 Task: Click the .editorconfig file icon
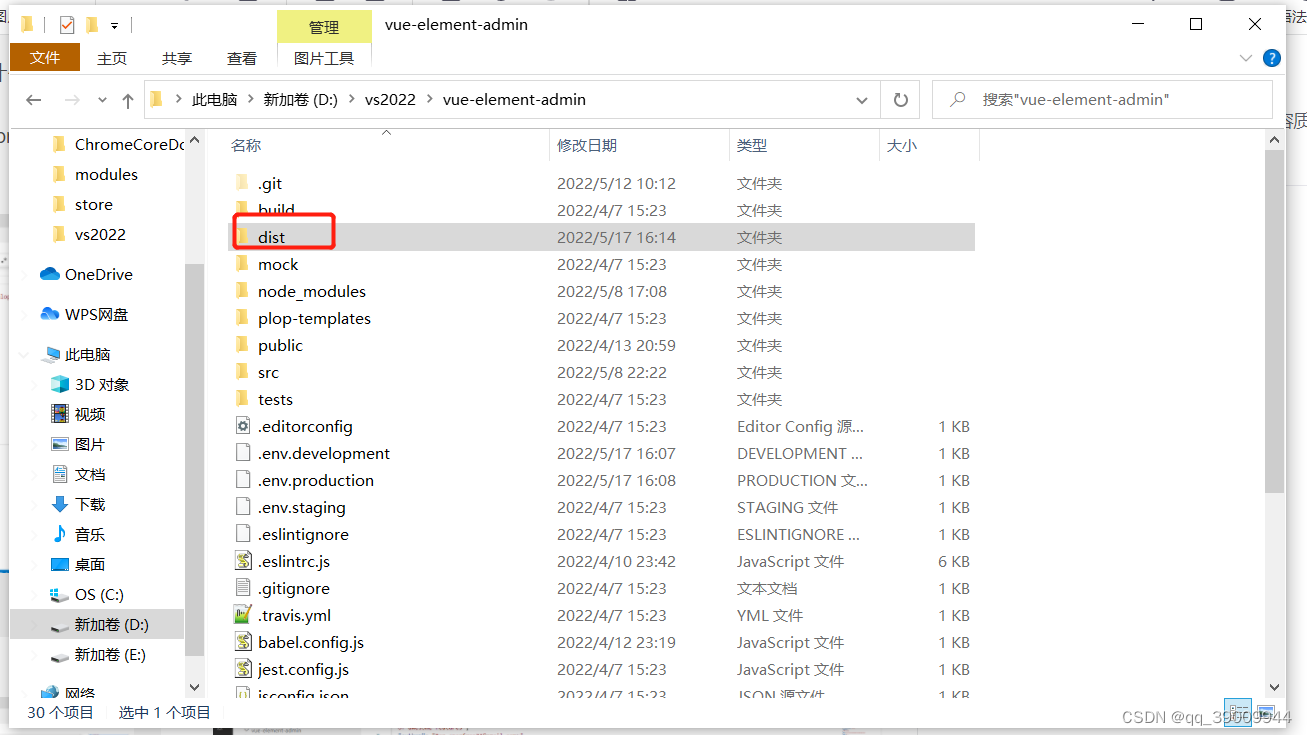242,426
